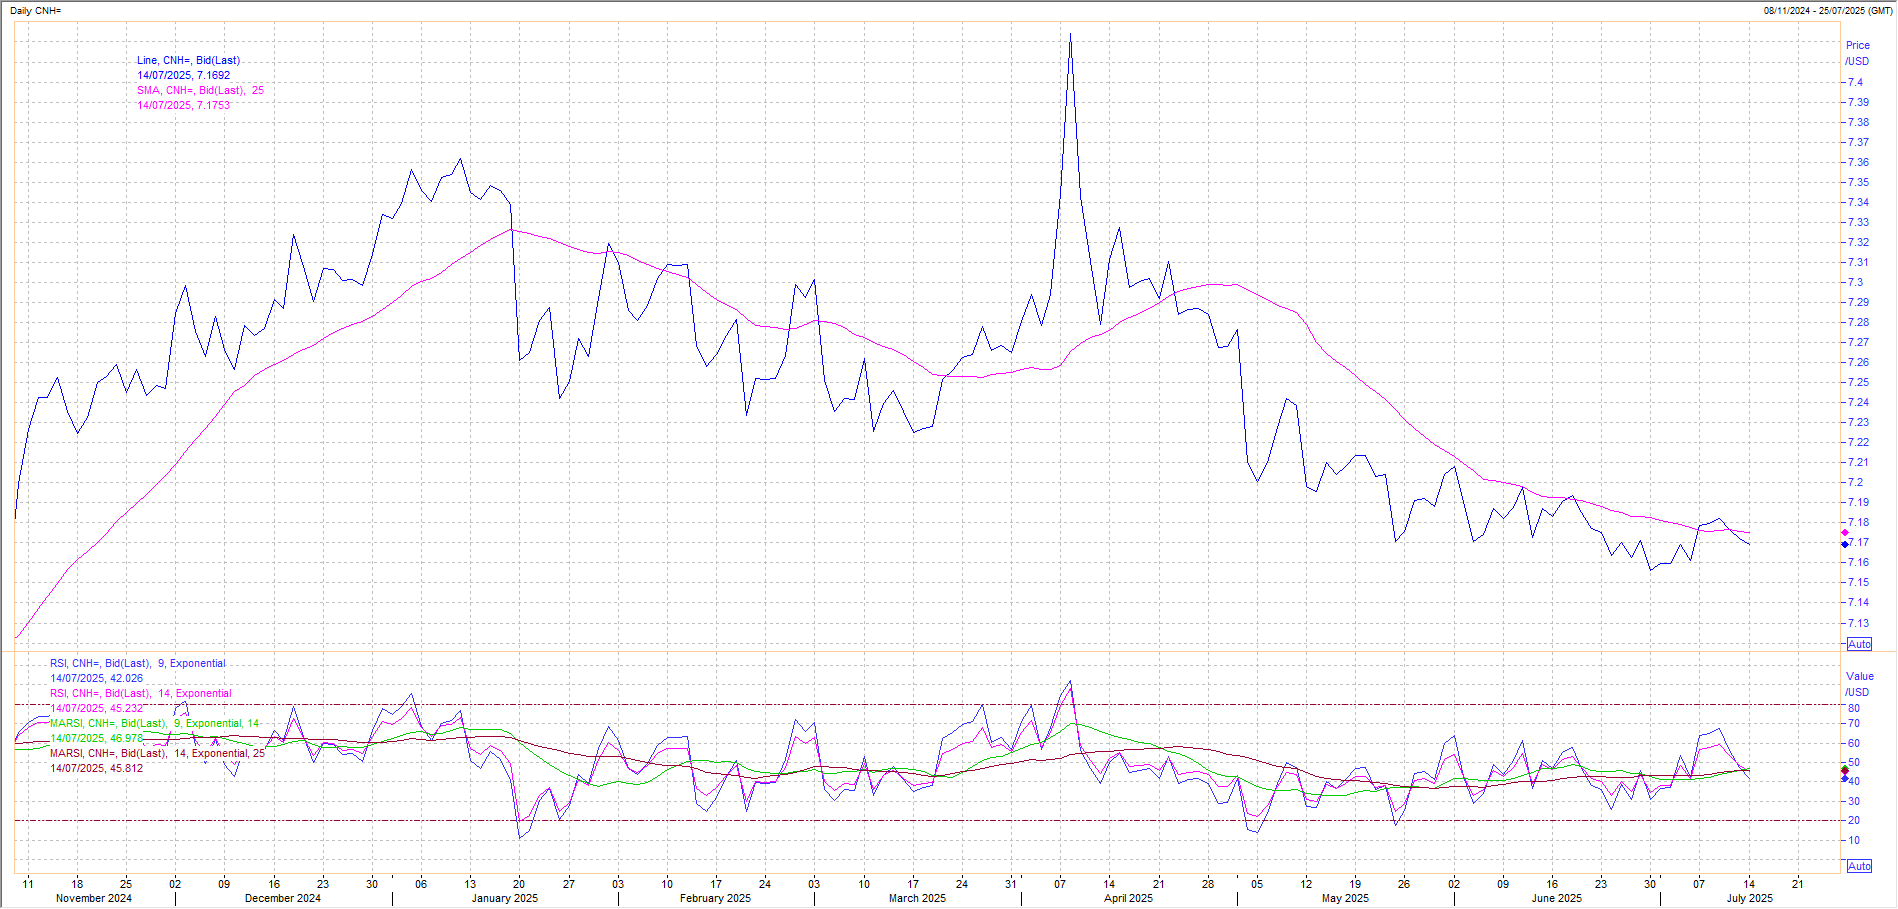This screenshot has width=1898, height=909.
Task: Select the 'SMA, CNH=, Bid(Last), 25' legend label
Action: tap(200, 90)
